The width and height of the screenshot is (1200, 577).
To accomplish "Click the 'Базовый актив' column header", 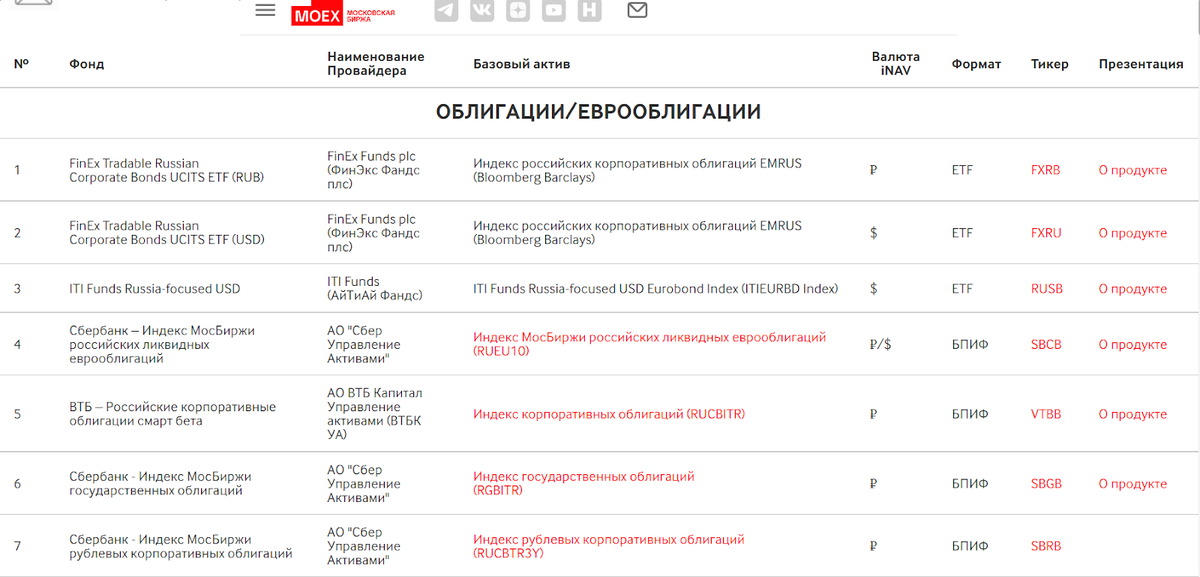I will (522, 64).
